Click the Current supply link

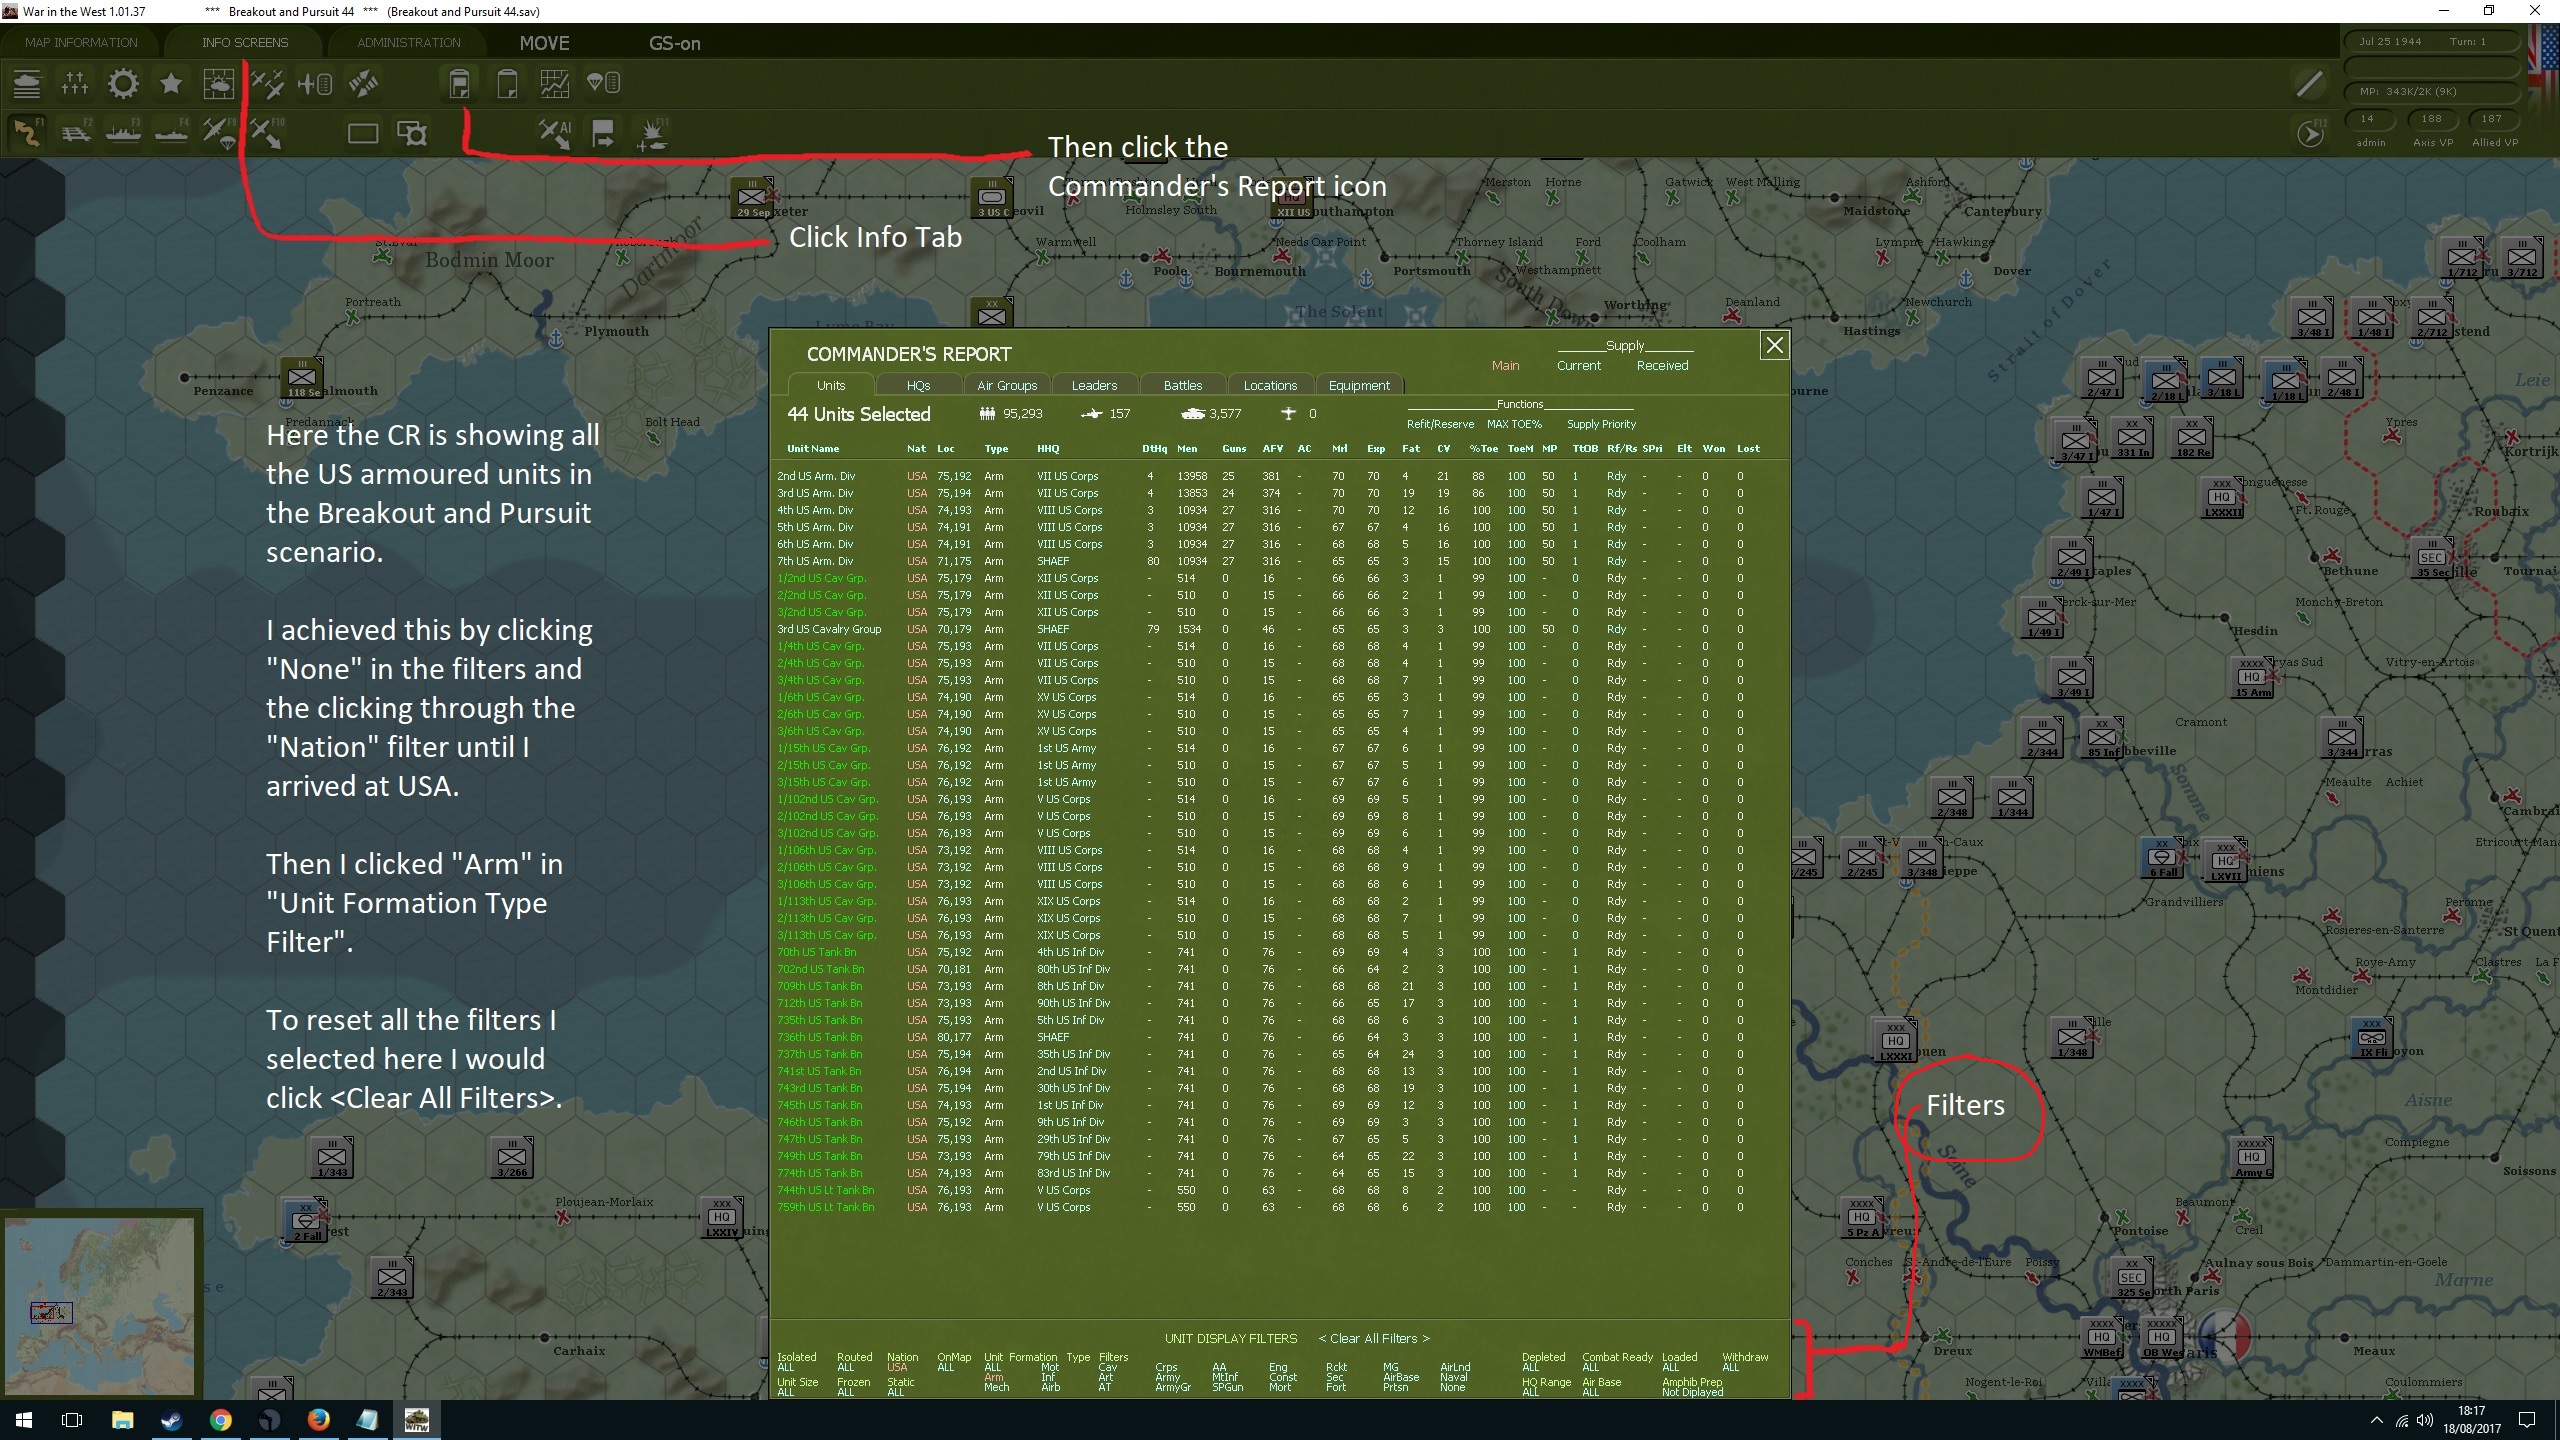[x=1578, y=365]
